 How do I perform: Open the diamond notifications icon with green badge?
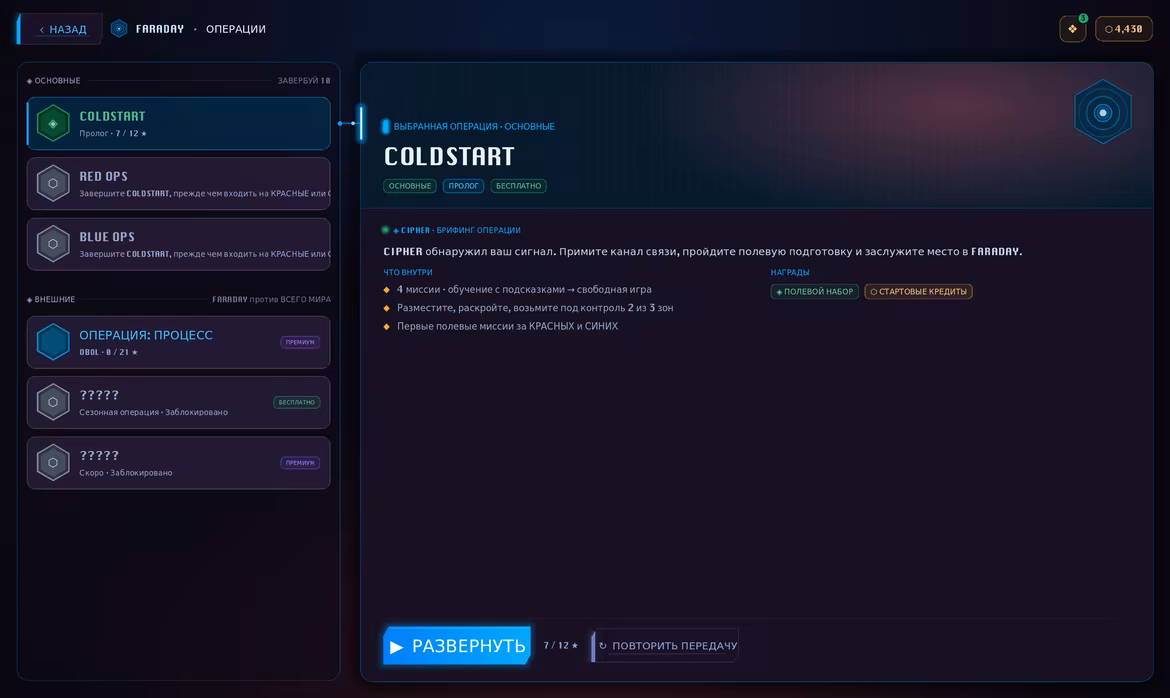(x=1072, y=29)
